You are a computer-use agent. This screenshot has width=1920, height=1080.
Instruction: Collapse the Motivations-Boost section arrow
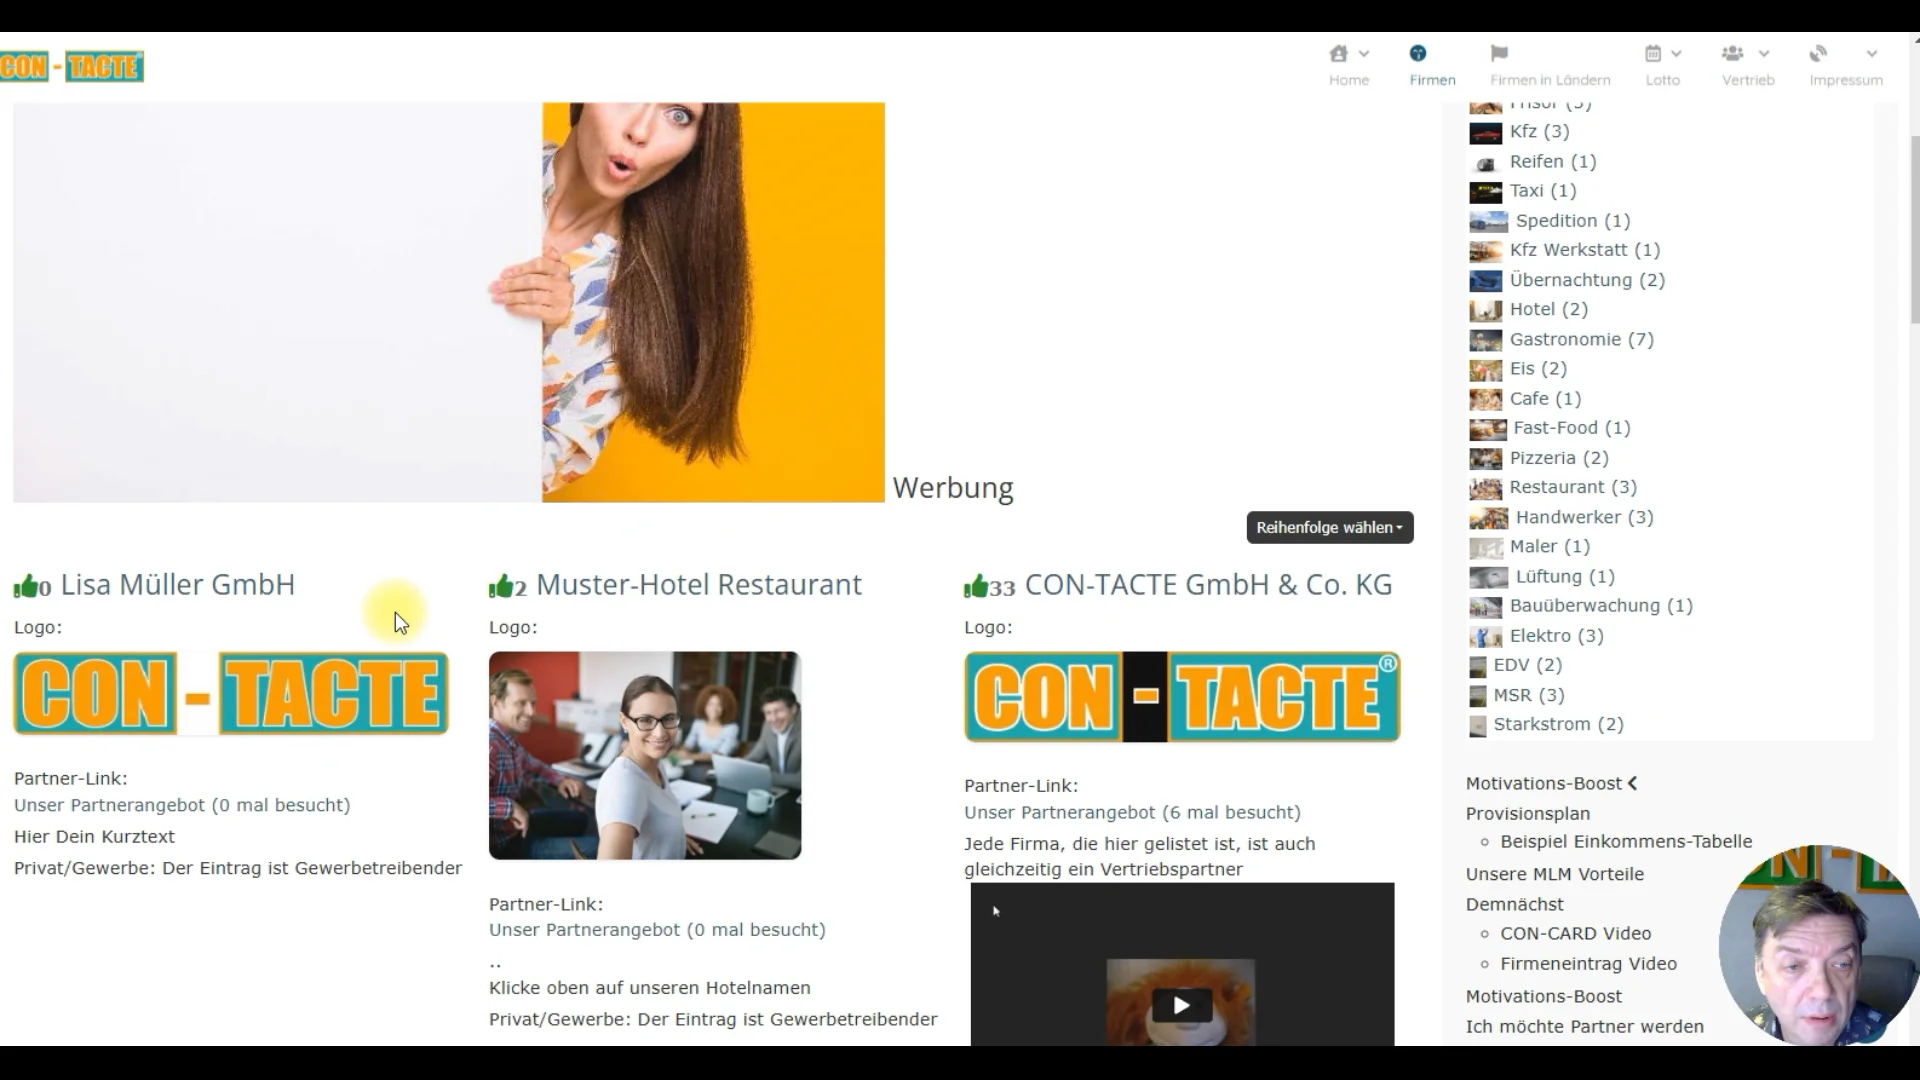1632,784
